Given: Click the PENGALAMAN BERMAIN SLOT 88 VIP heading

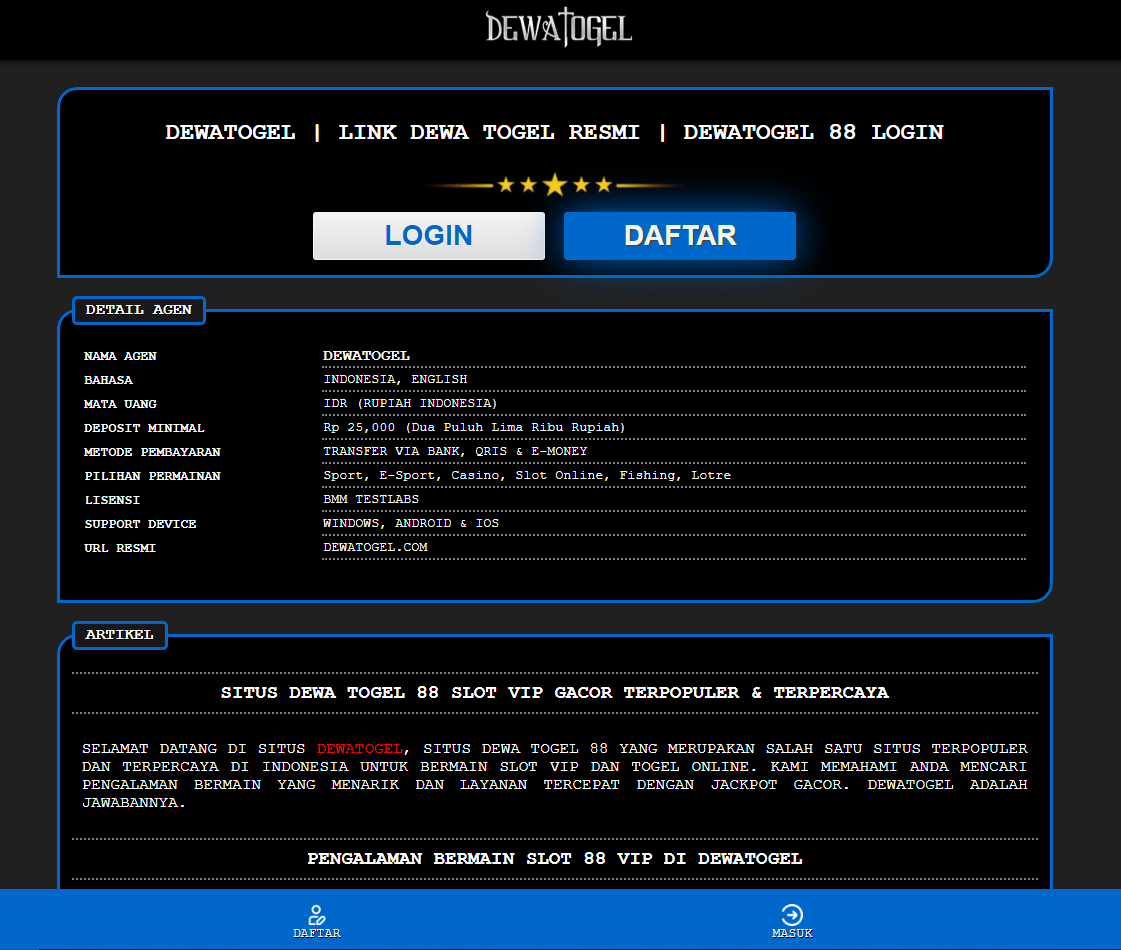Looking at the screenshot, I should 554,859.
